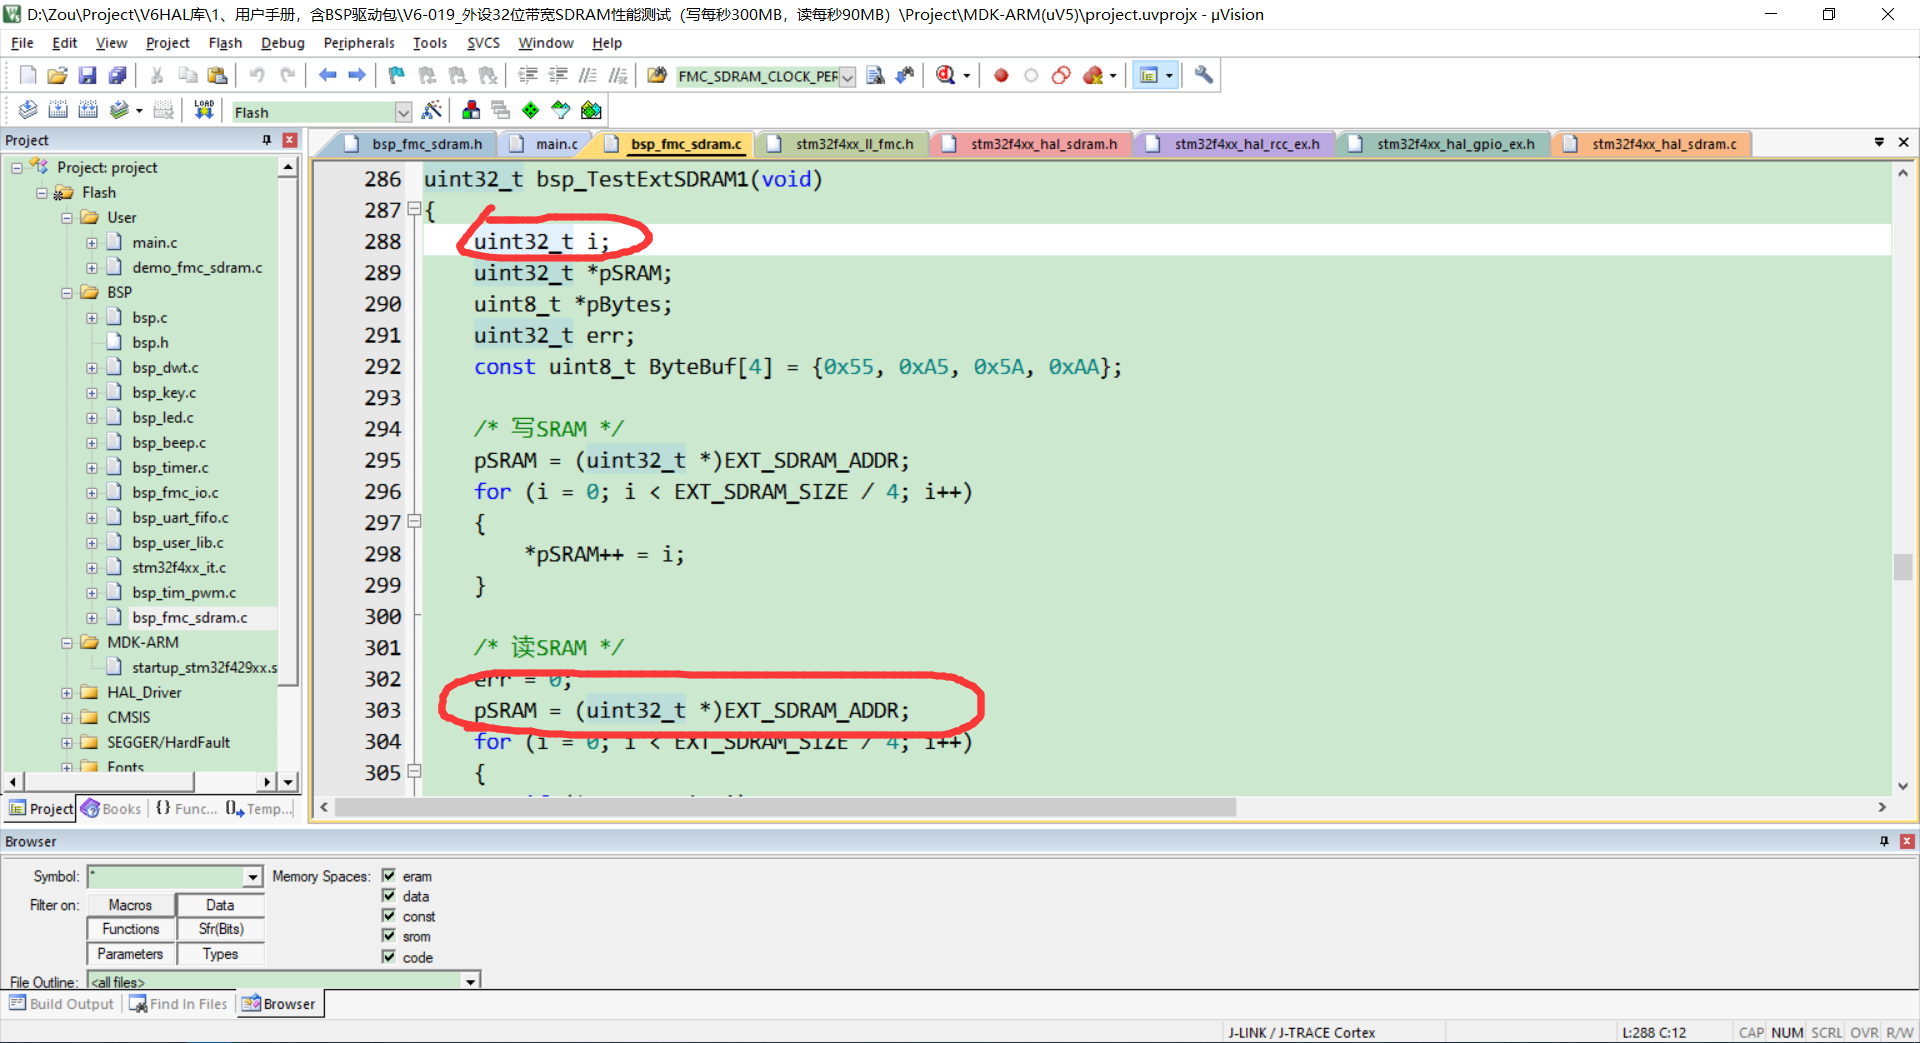
Task: Navigate backwards with blue left arrow
Action: tap(327, 75)
